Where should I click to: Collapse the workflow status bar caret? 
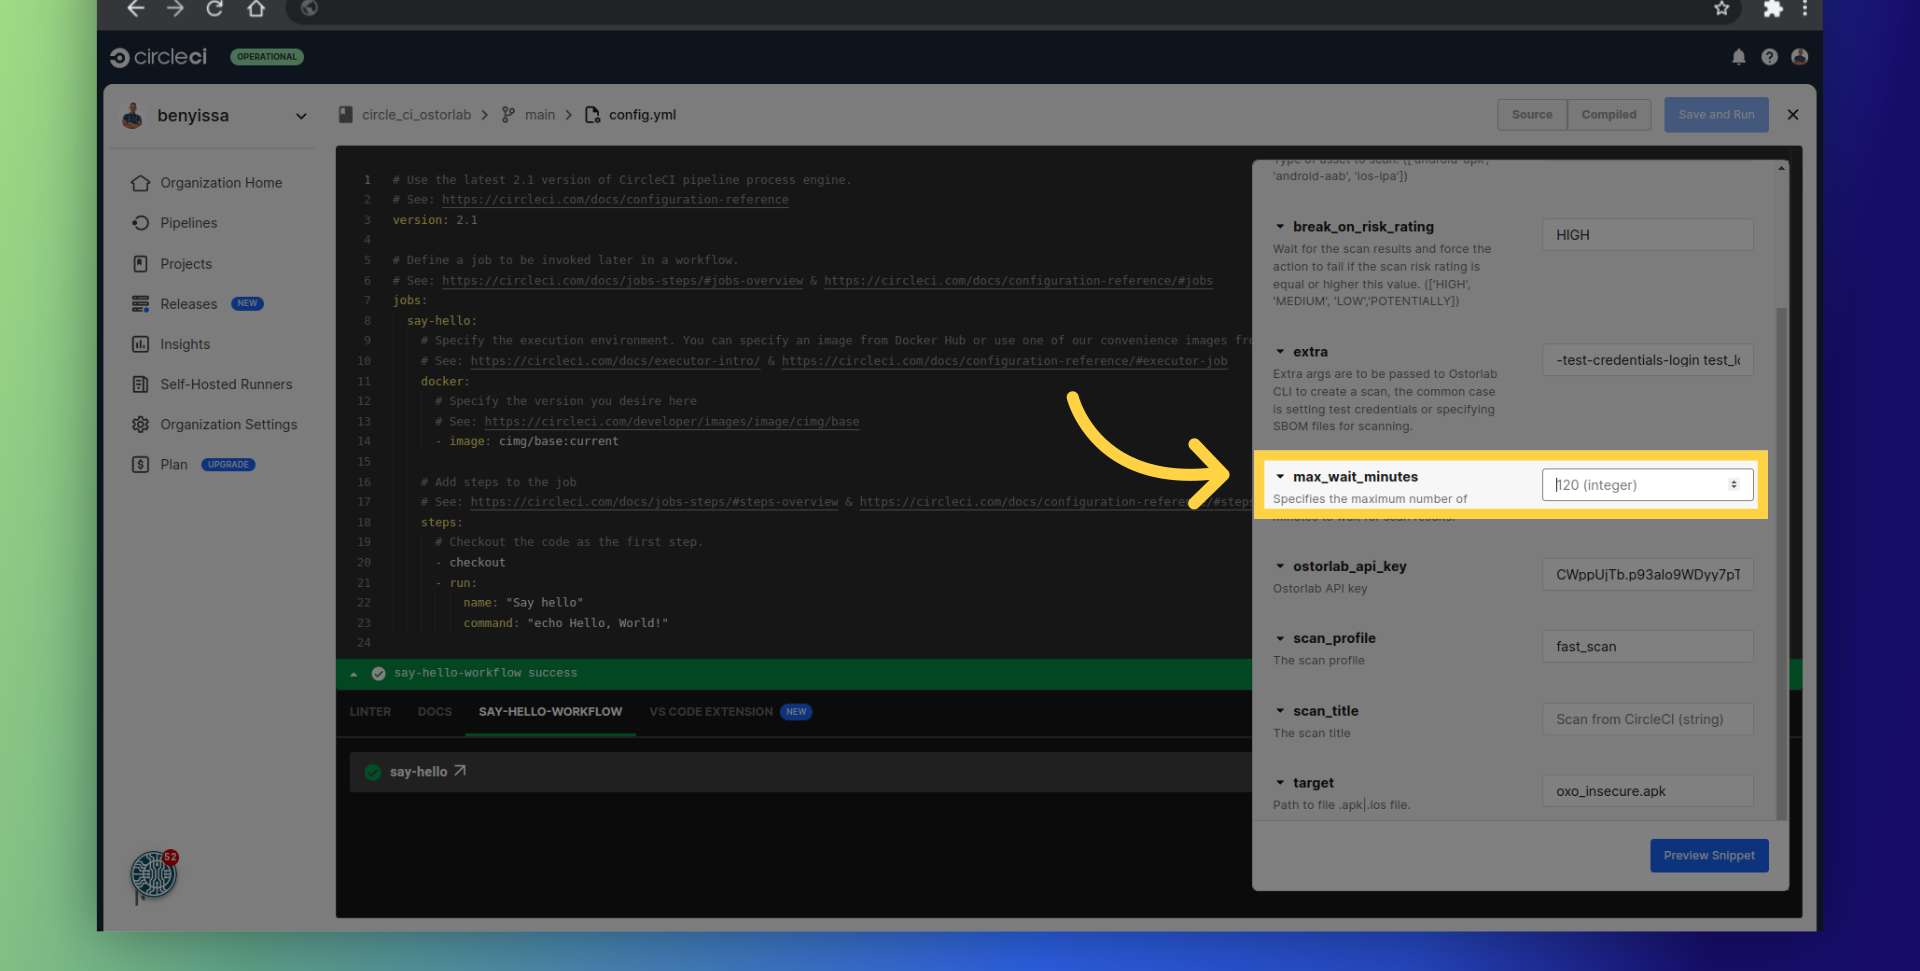(354, 674)
